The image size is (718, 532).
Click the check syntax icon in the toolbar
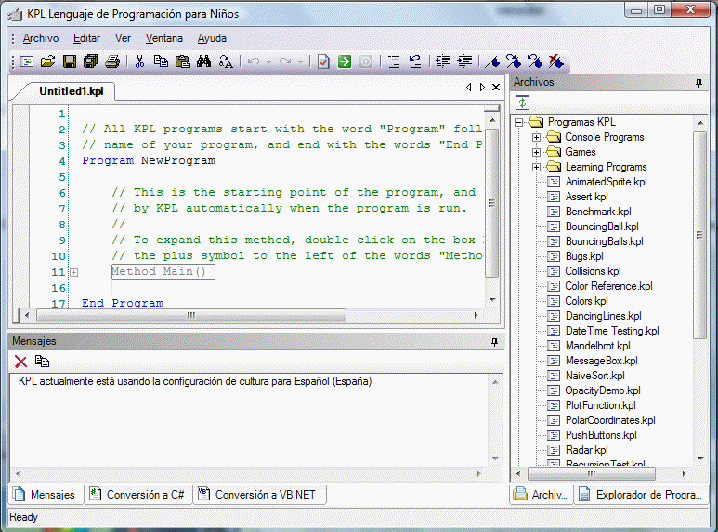click(x=323, y=61)
